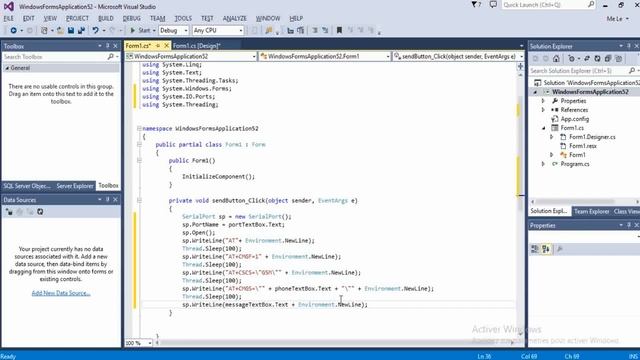Collapse the Form1.cs node in Solution Explorer
Viewport: 640px width, 360px height.
tap(543, 128)
